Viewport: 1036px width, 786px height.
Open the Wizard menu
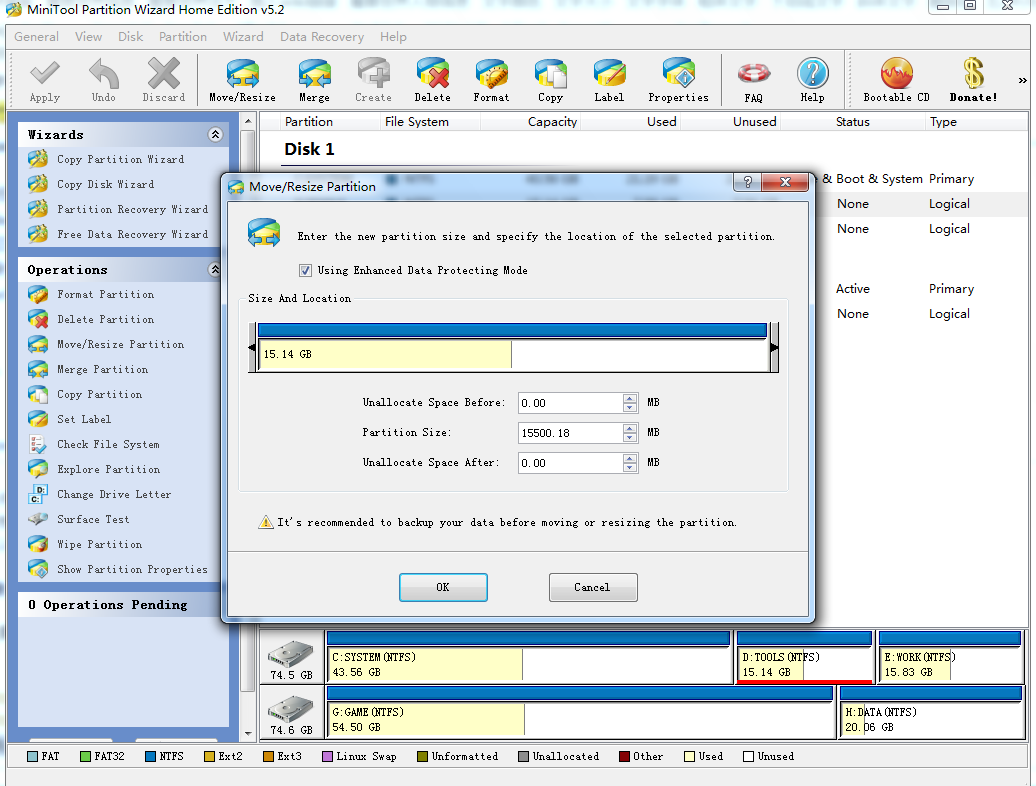coord(243,37)
